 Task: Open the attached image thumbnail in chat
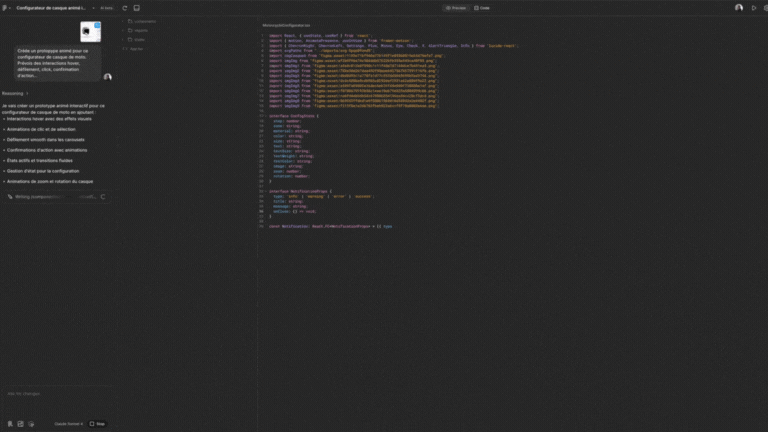tap(90, 32)
